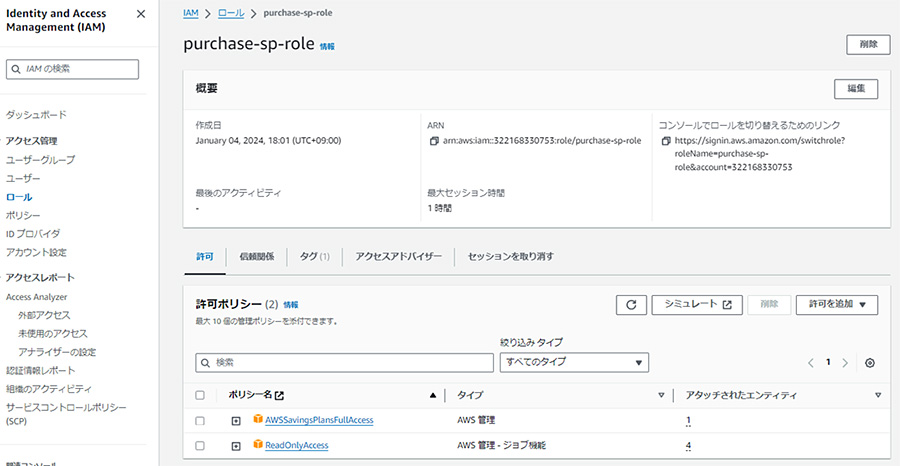Open ダッシュボード in sidebar
The height and width of the screenshot is (466, 900).
point(36,115)
